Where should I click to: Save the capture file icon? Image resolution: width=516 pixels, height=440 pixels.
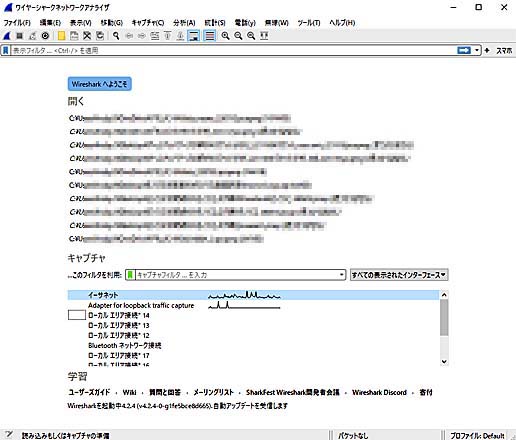[74, 36]
